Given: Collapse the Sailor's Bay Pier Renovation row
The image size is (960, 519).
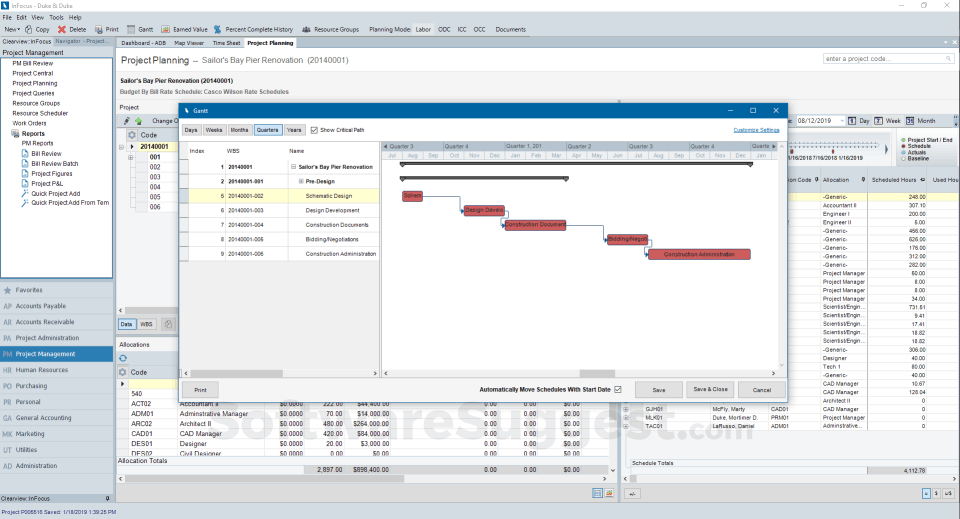Looking at the screenshot, I should pyautogui.click(x=293, y=167).
